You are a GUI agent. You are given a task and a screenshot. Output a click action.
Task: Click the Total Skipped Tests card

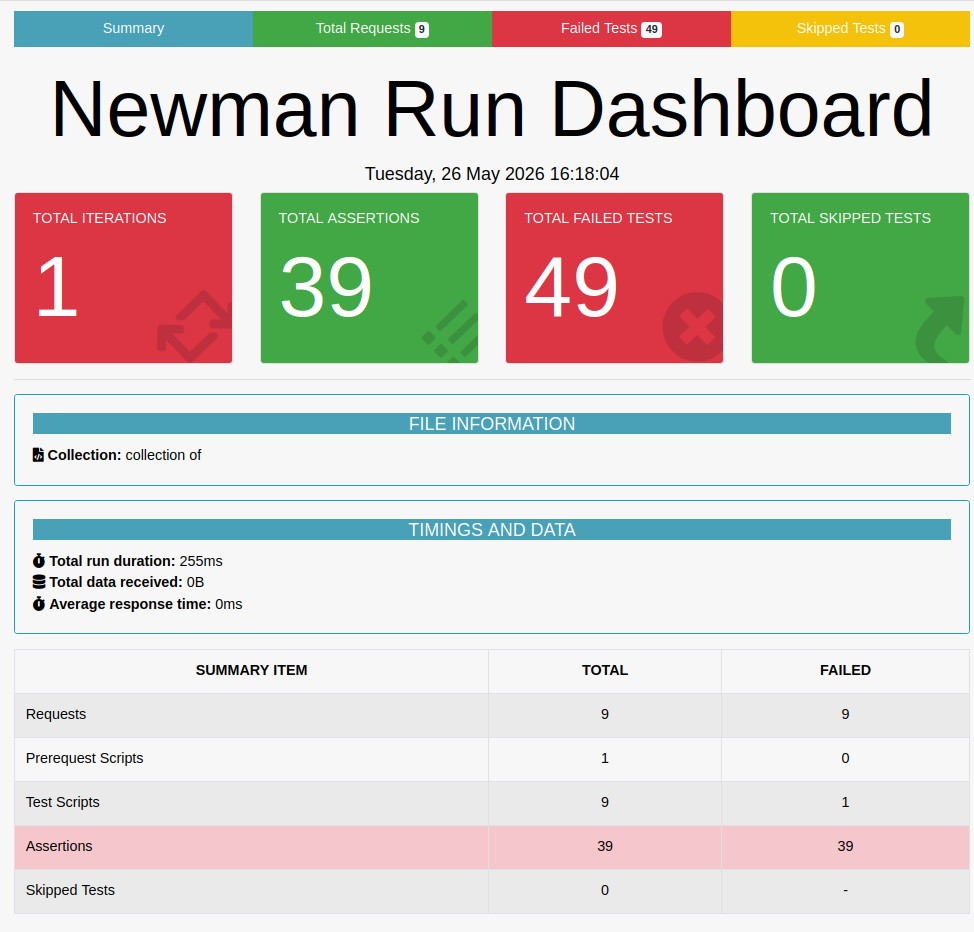point(860,278)
